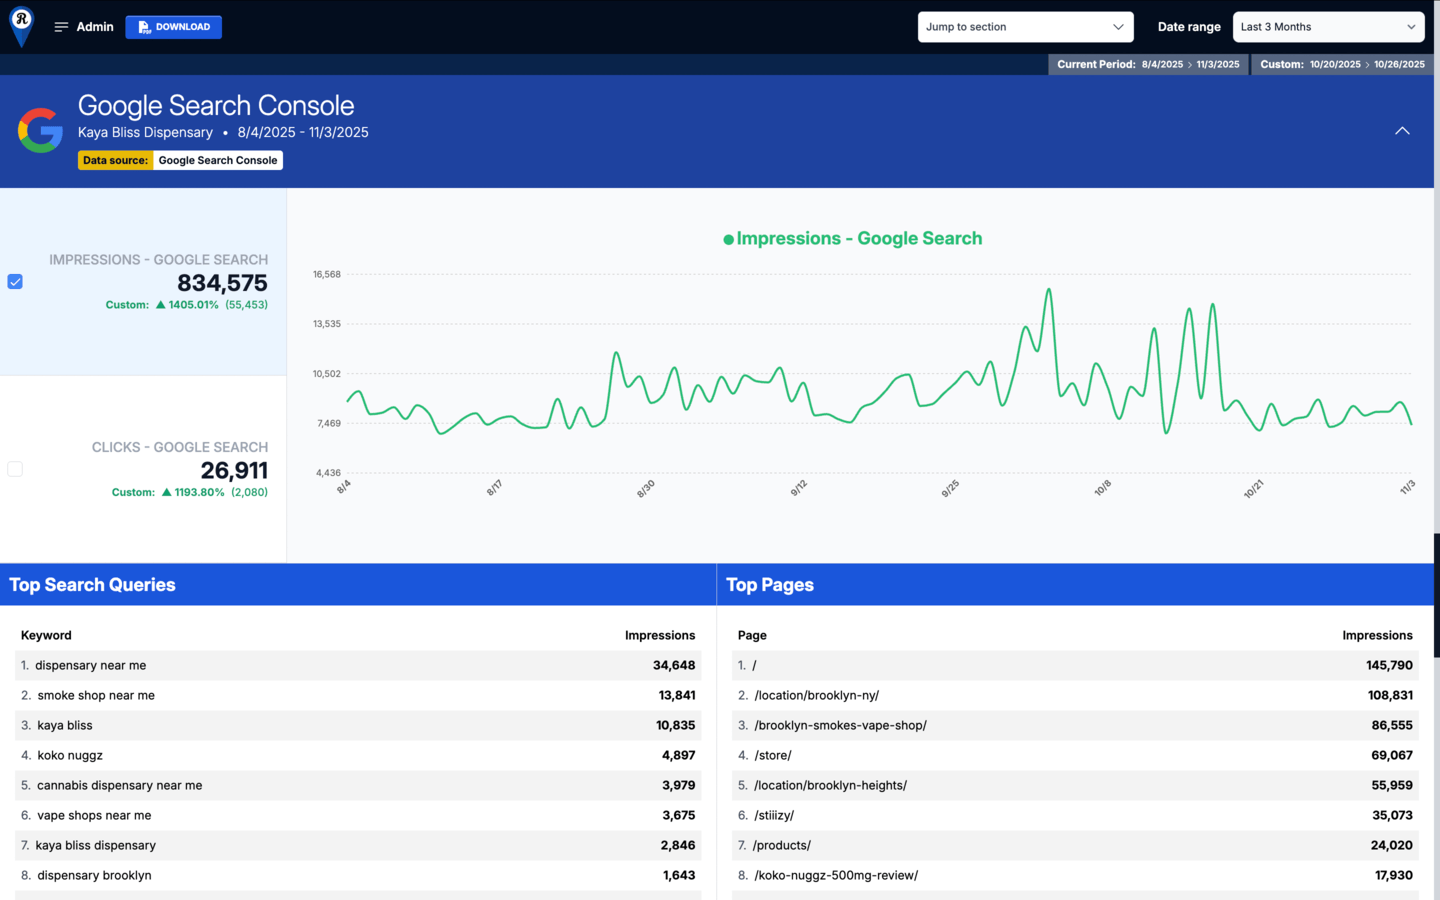The width and height of the screenshot is (1440, 900).
Task: Click the Custom comparison period tab
Action: [x=1342, y=64]
